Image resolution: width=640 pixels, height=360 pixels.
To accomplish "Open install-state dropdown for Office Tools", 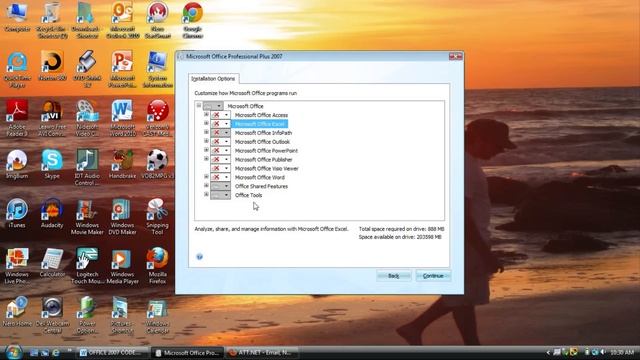I will [x=220, y=195].
